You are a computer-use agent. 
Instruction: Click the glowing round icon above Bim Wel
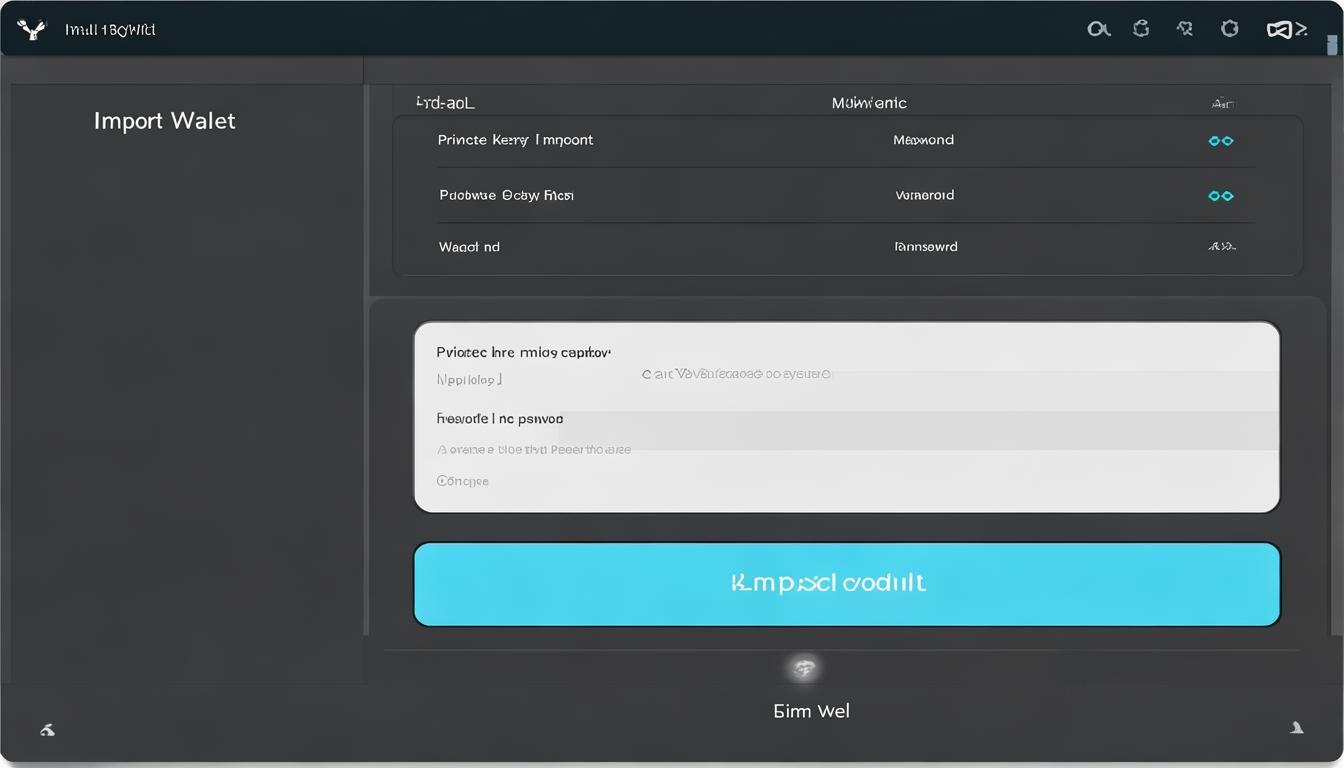(x=804, y=669)
